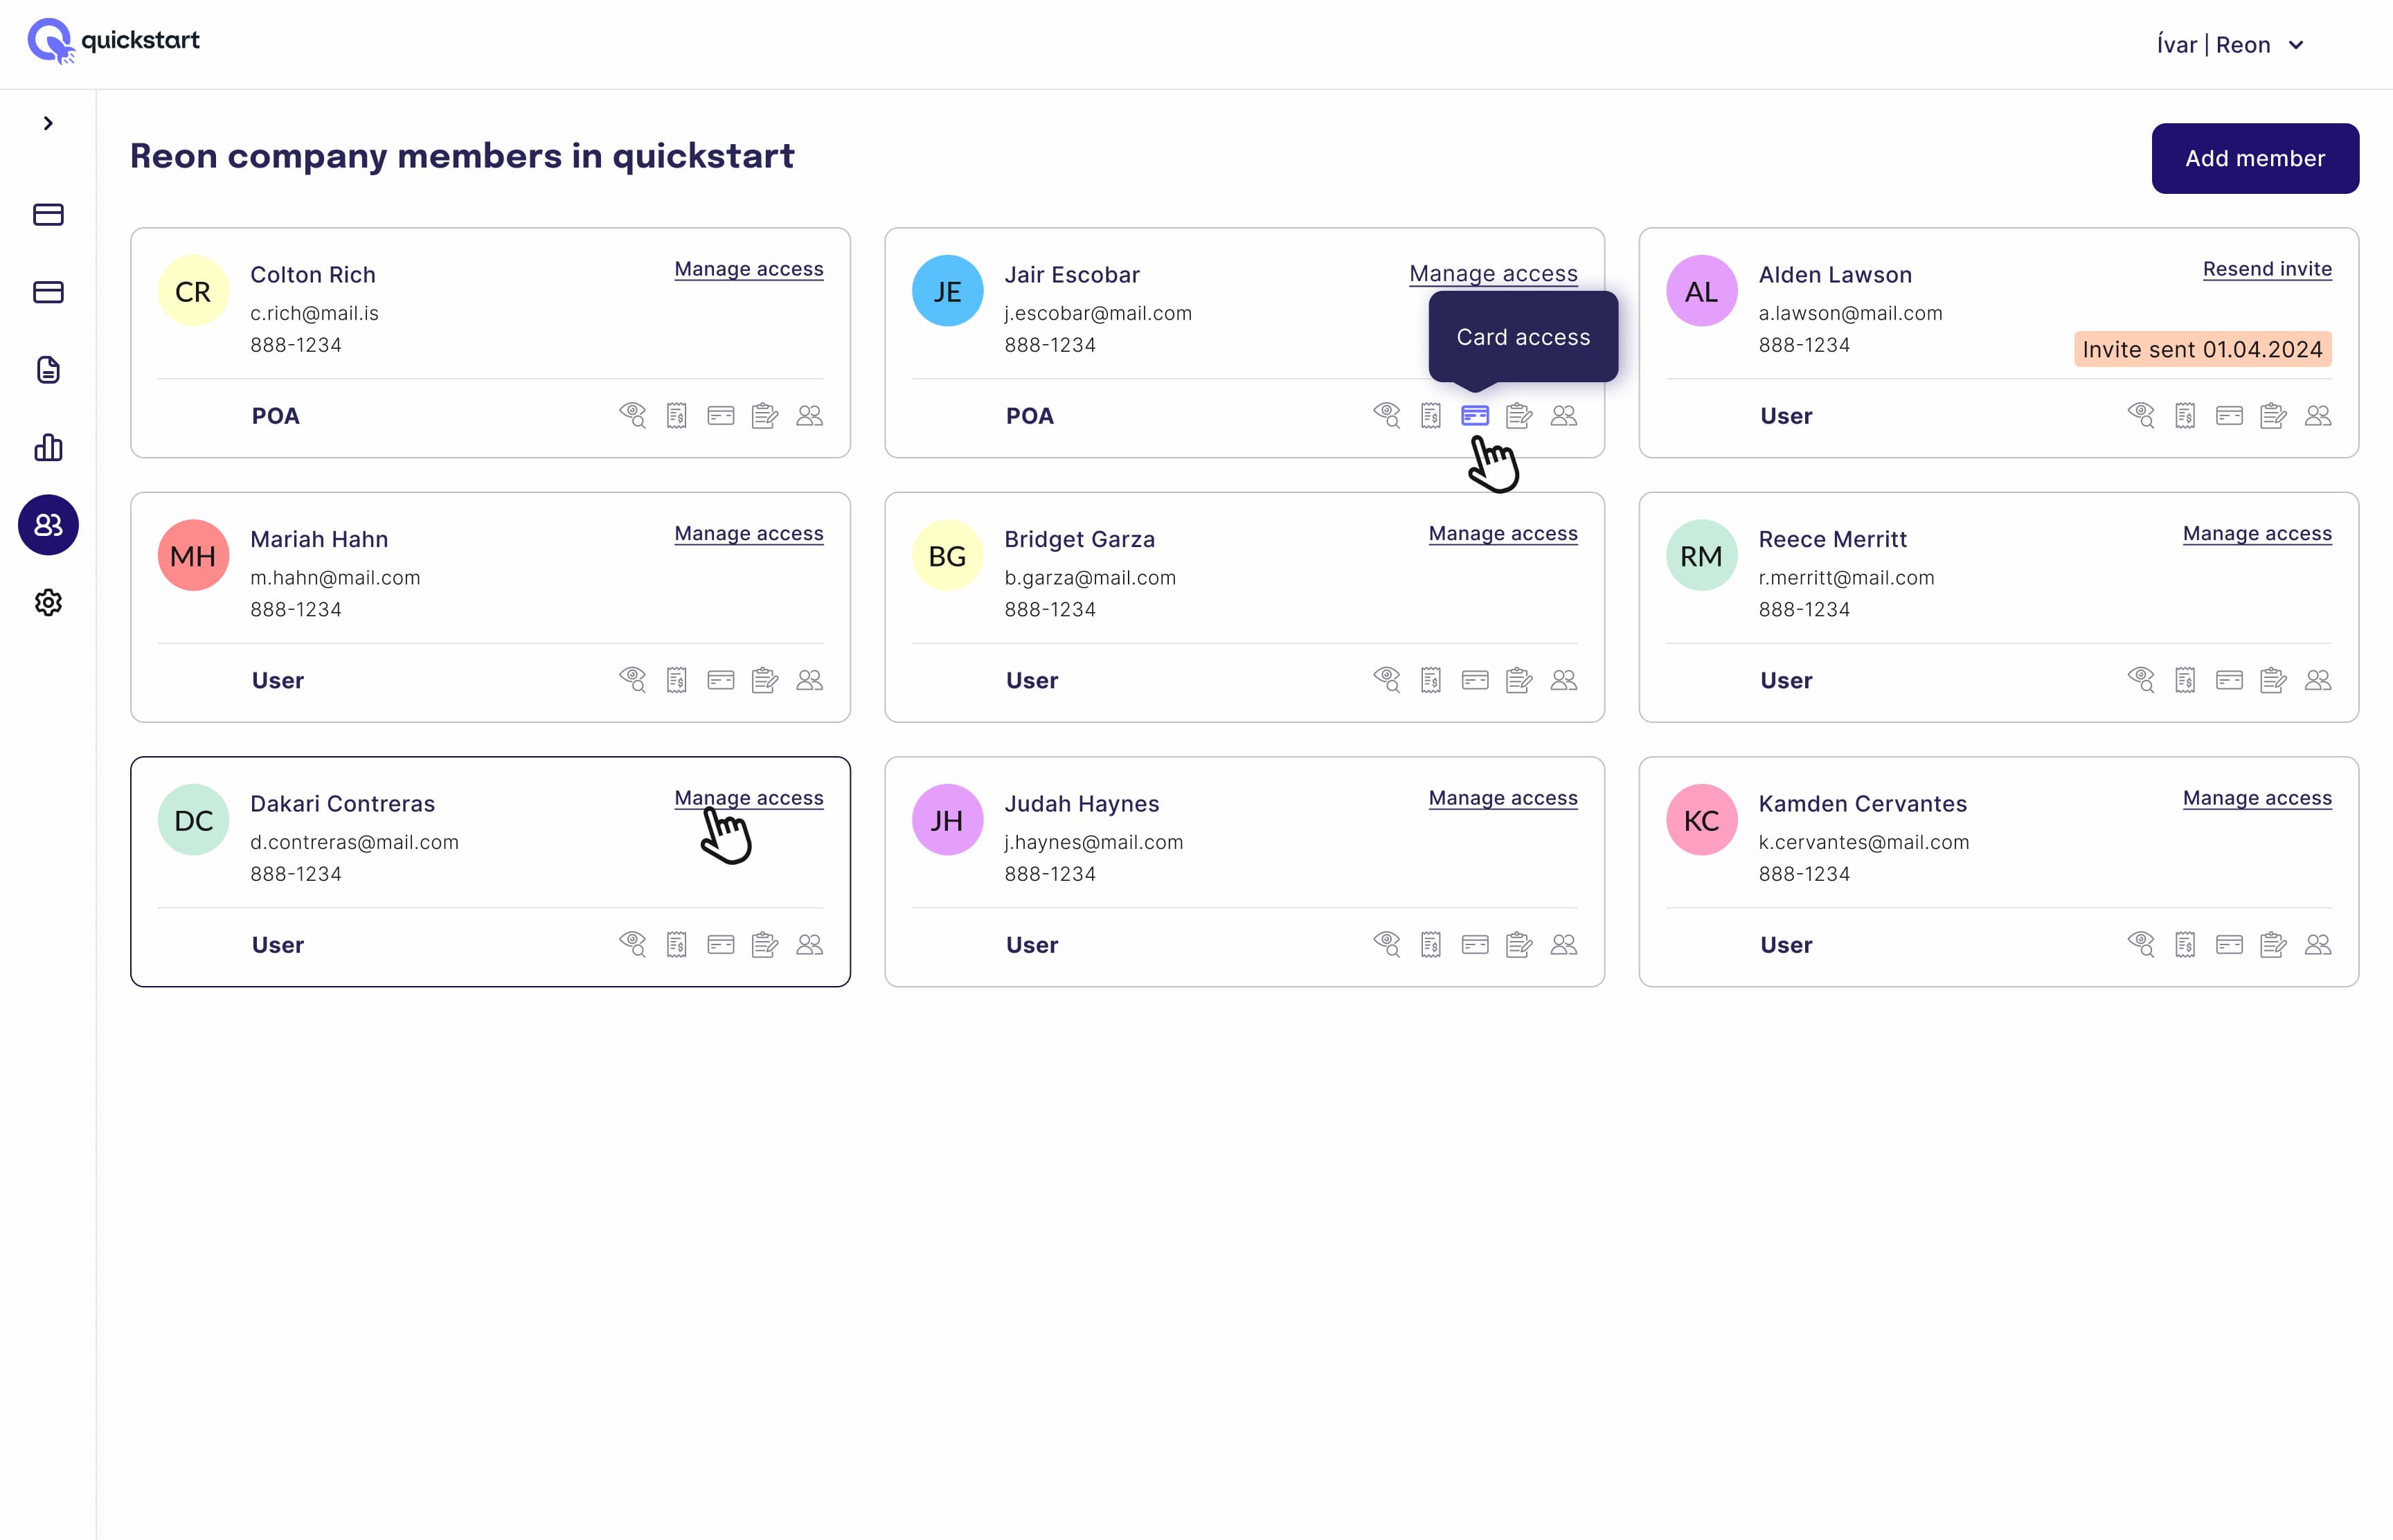Select the members icon in the sidebar
Image resolution: width=2393 pixels, height=1540 pixels.
(x=48, y=524)
